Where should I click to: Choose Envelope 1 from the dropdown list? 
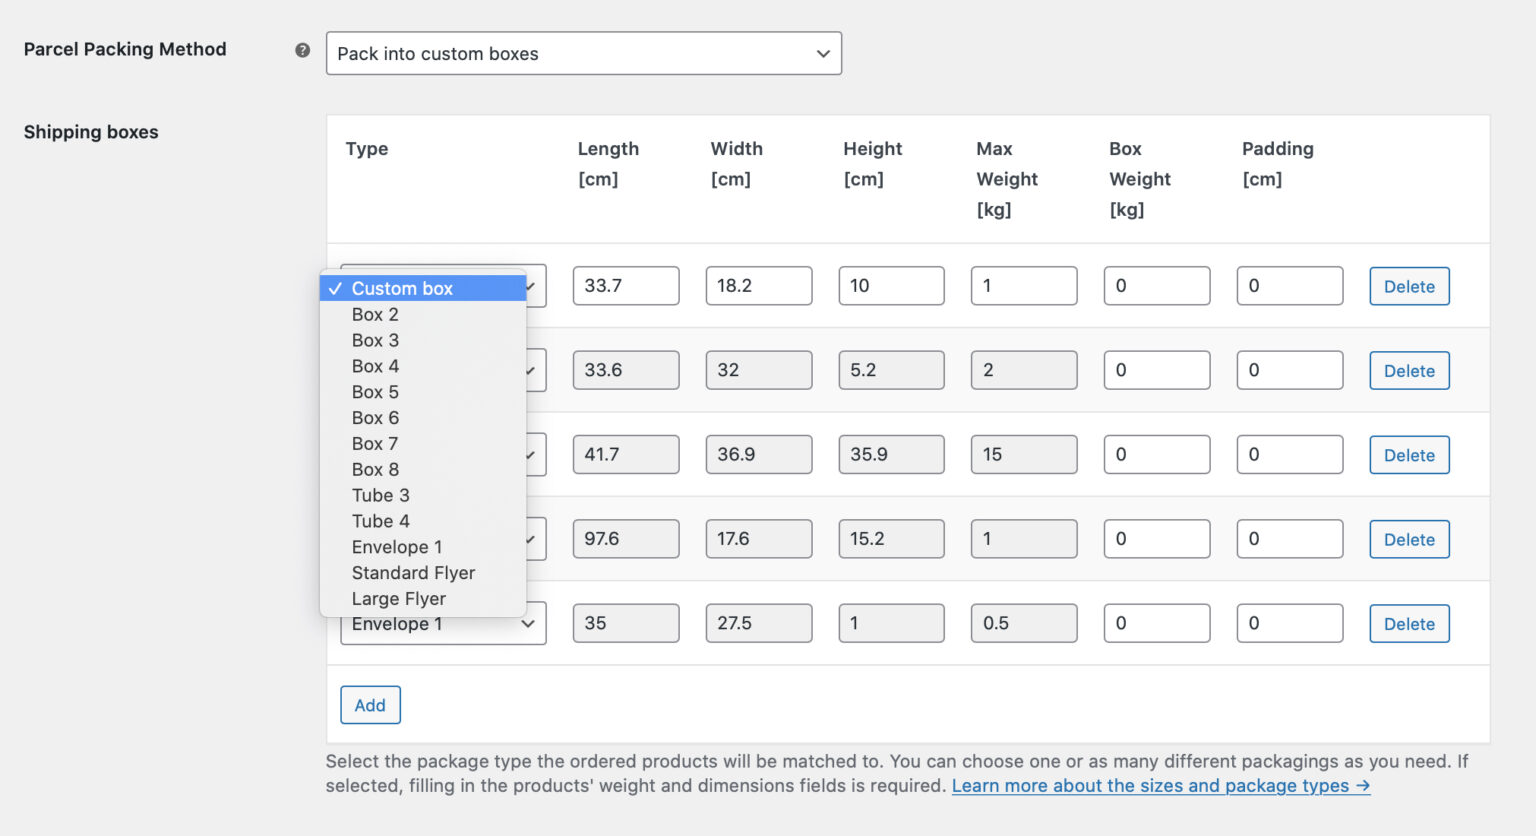point(396,547)
